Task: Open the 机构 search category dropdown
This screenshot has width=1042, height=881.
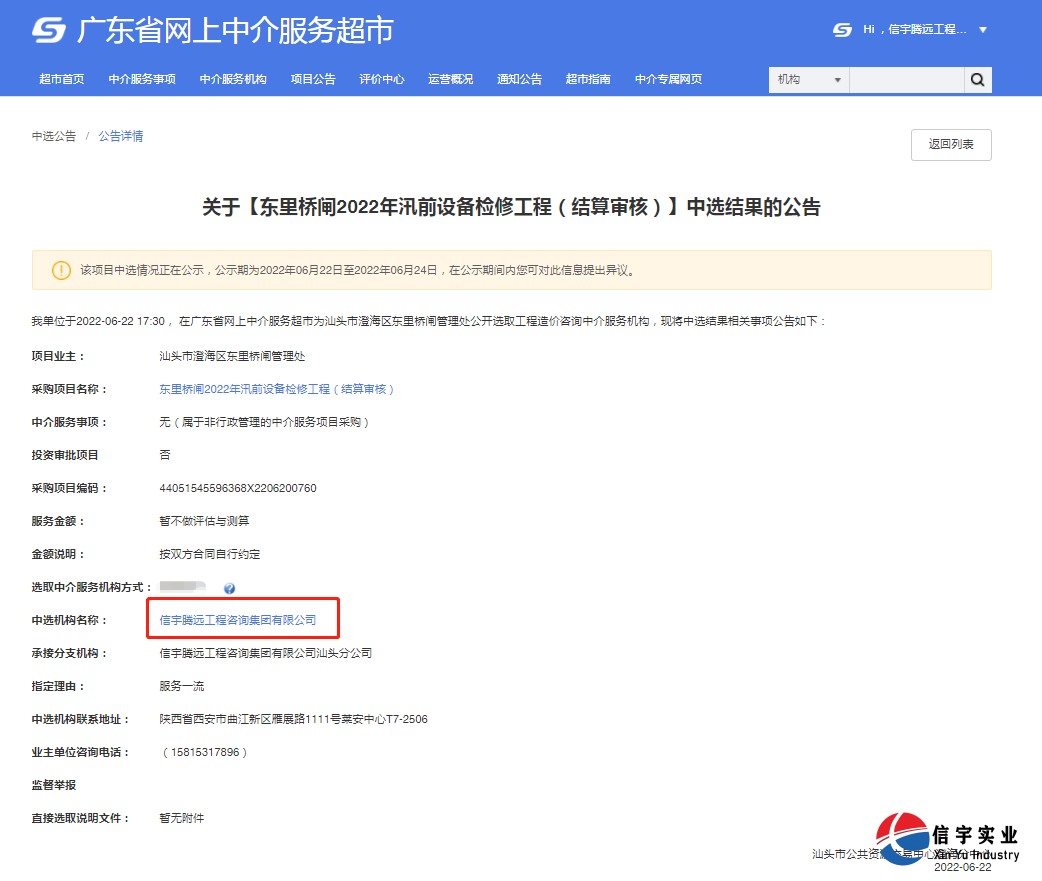Action: point(808,79)
